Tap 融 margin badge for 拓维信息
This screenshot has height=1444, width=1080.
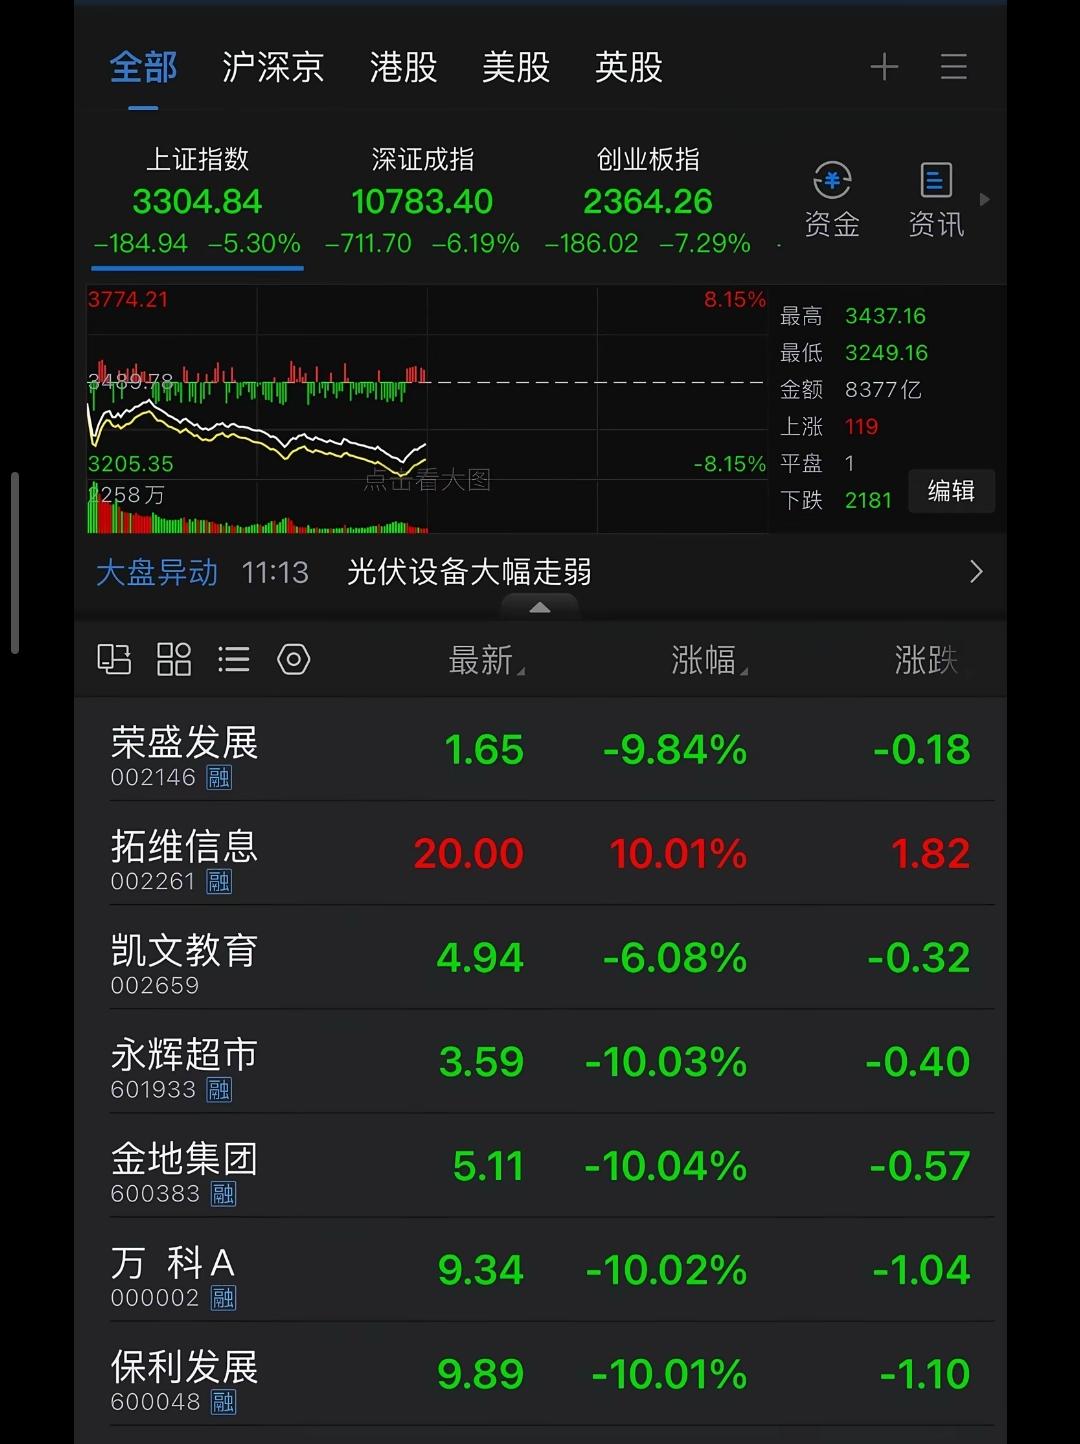click(x=219, y=881)
